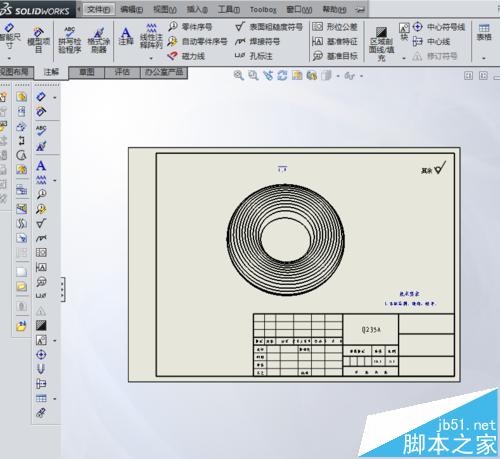Switch to the Sketch (草图) tab
500x459 pixels.
pyautogui.click(x=87, y=72)
